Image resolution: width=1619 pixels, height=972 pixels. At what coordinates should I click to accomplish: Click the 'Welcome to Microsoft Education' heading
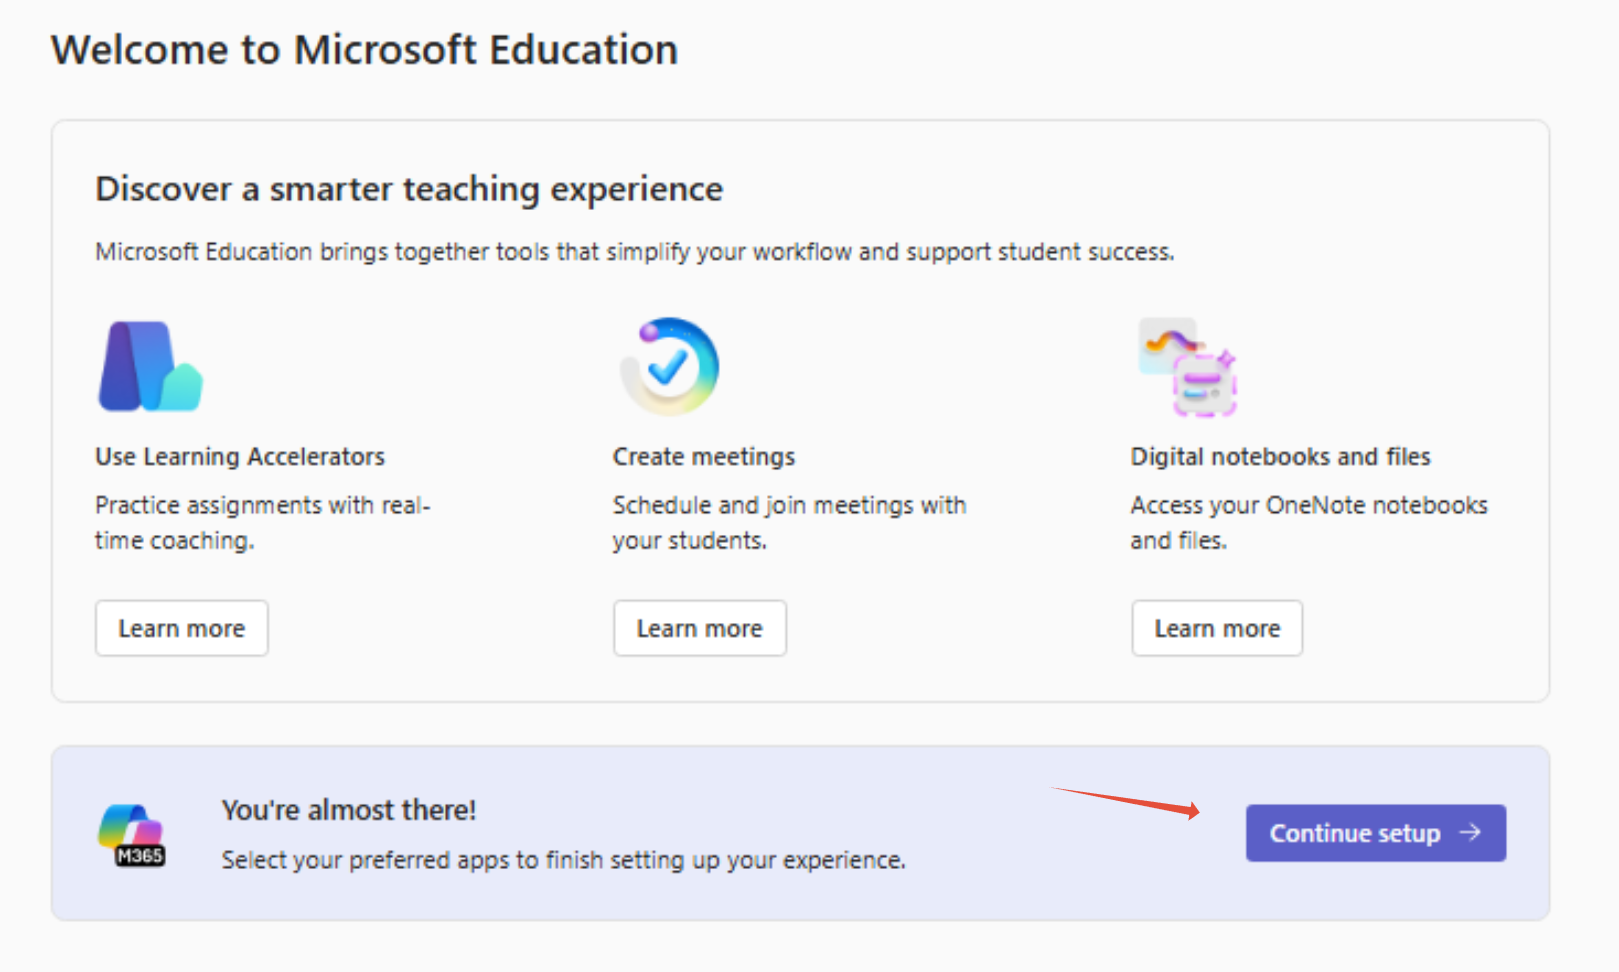[365, 50]
